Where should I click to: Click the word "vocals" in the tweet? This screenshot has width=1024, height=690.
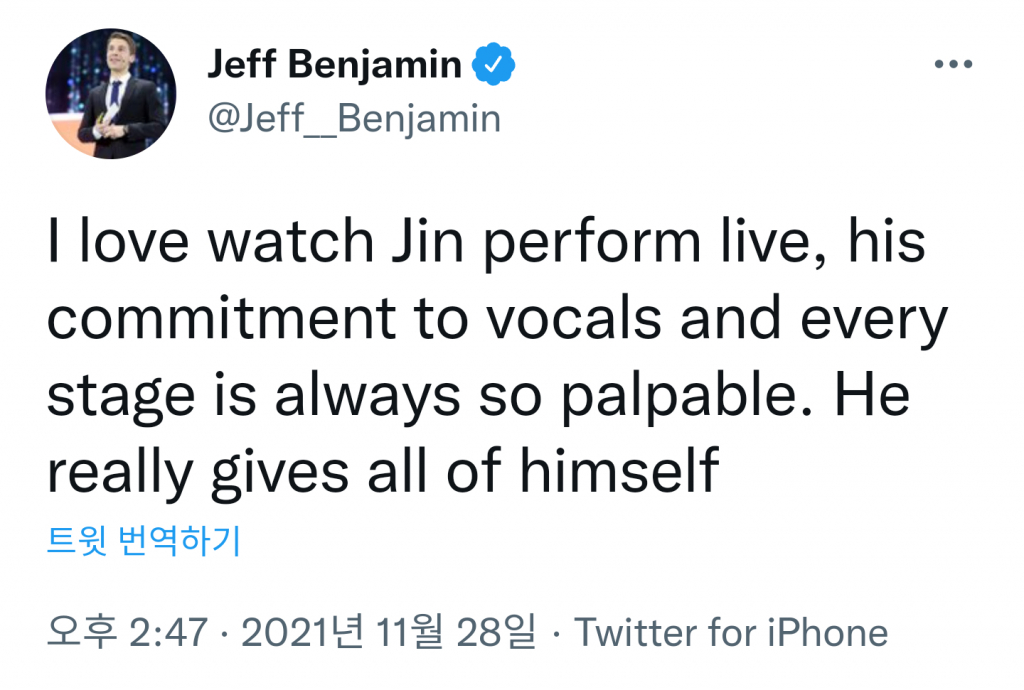click(x=574, y=319)
